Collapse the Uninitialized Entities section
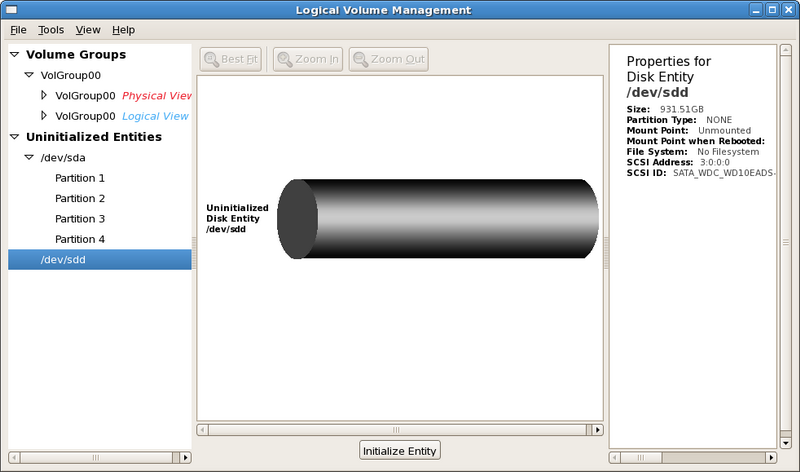This screenshot has width=800, height=472. point(14,137)
